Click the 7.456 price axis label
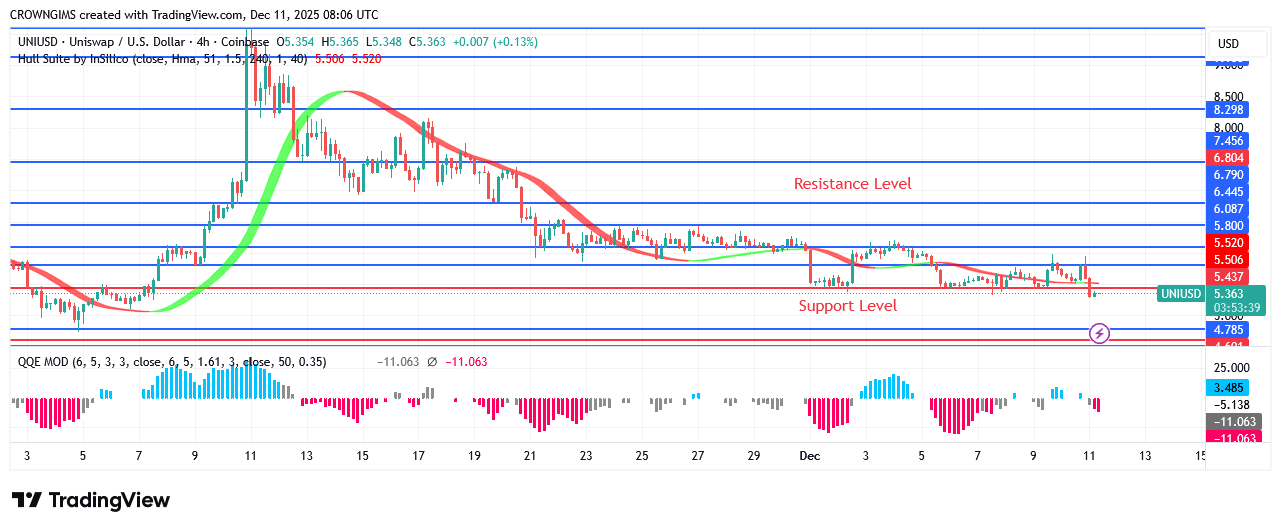Image resolution: width=1281 pixels, height=530 pixels. [1228, 141]
